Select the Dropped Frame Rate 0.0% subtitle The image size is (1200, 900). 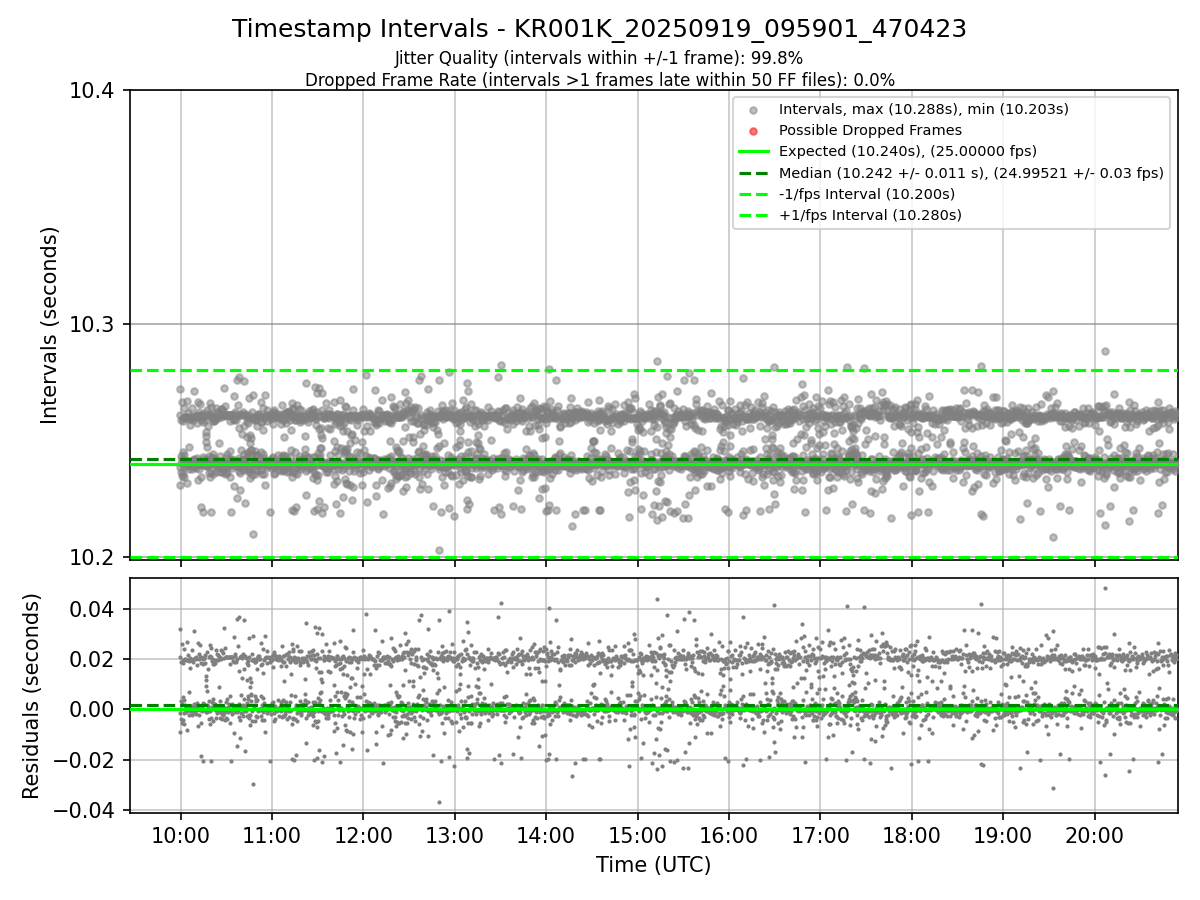[x=599, y=79]
